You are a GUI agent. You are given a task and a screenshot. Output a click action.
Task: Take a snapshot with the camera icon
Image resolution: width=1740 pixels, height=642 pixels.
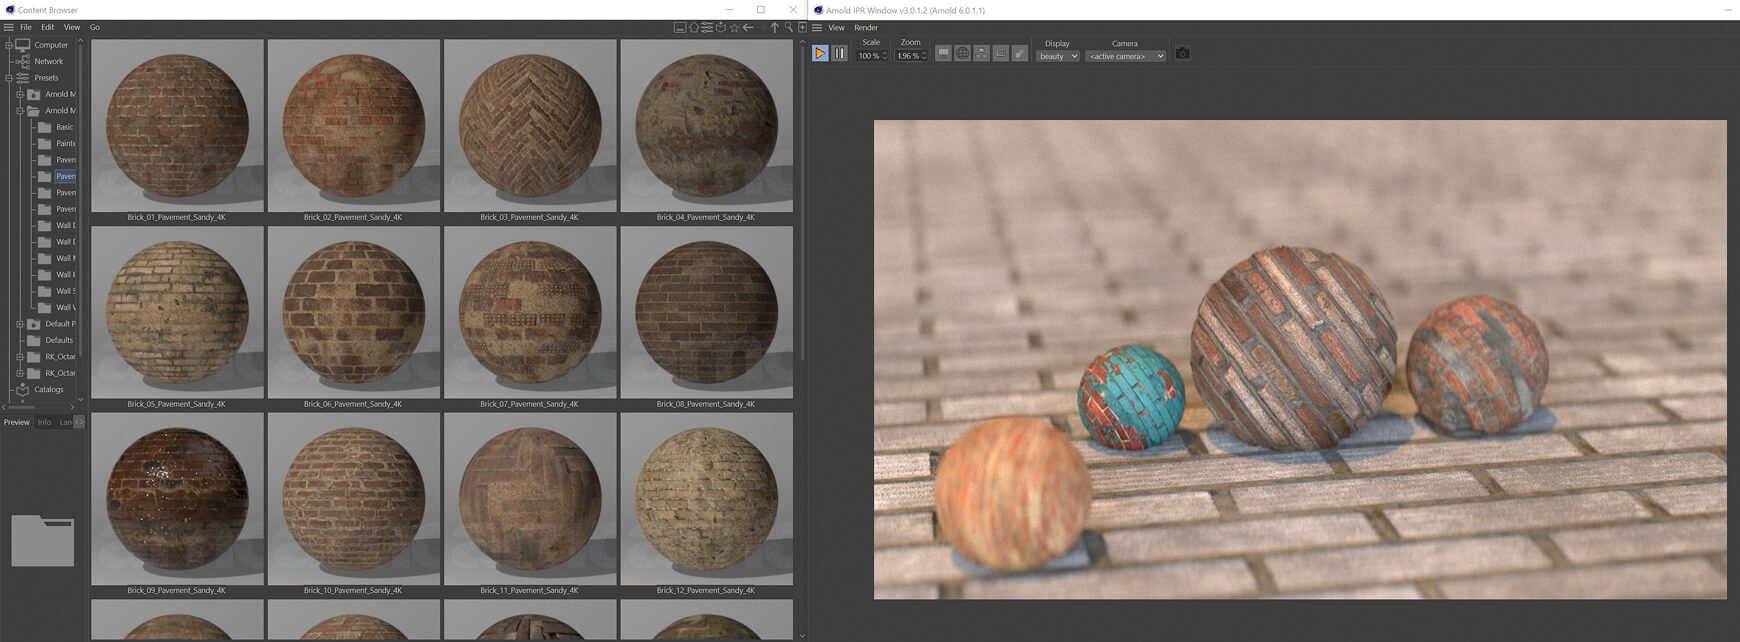click(1182, 53)
